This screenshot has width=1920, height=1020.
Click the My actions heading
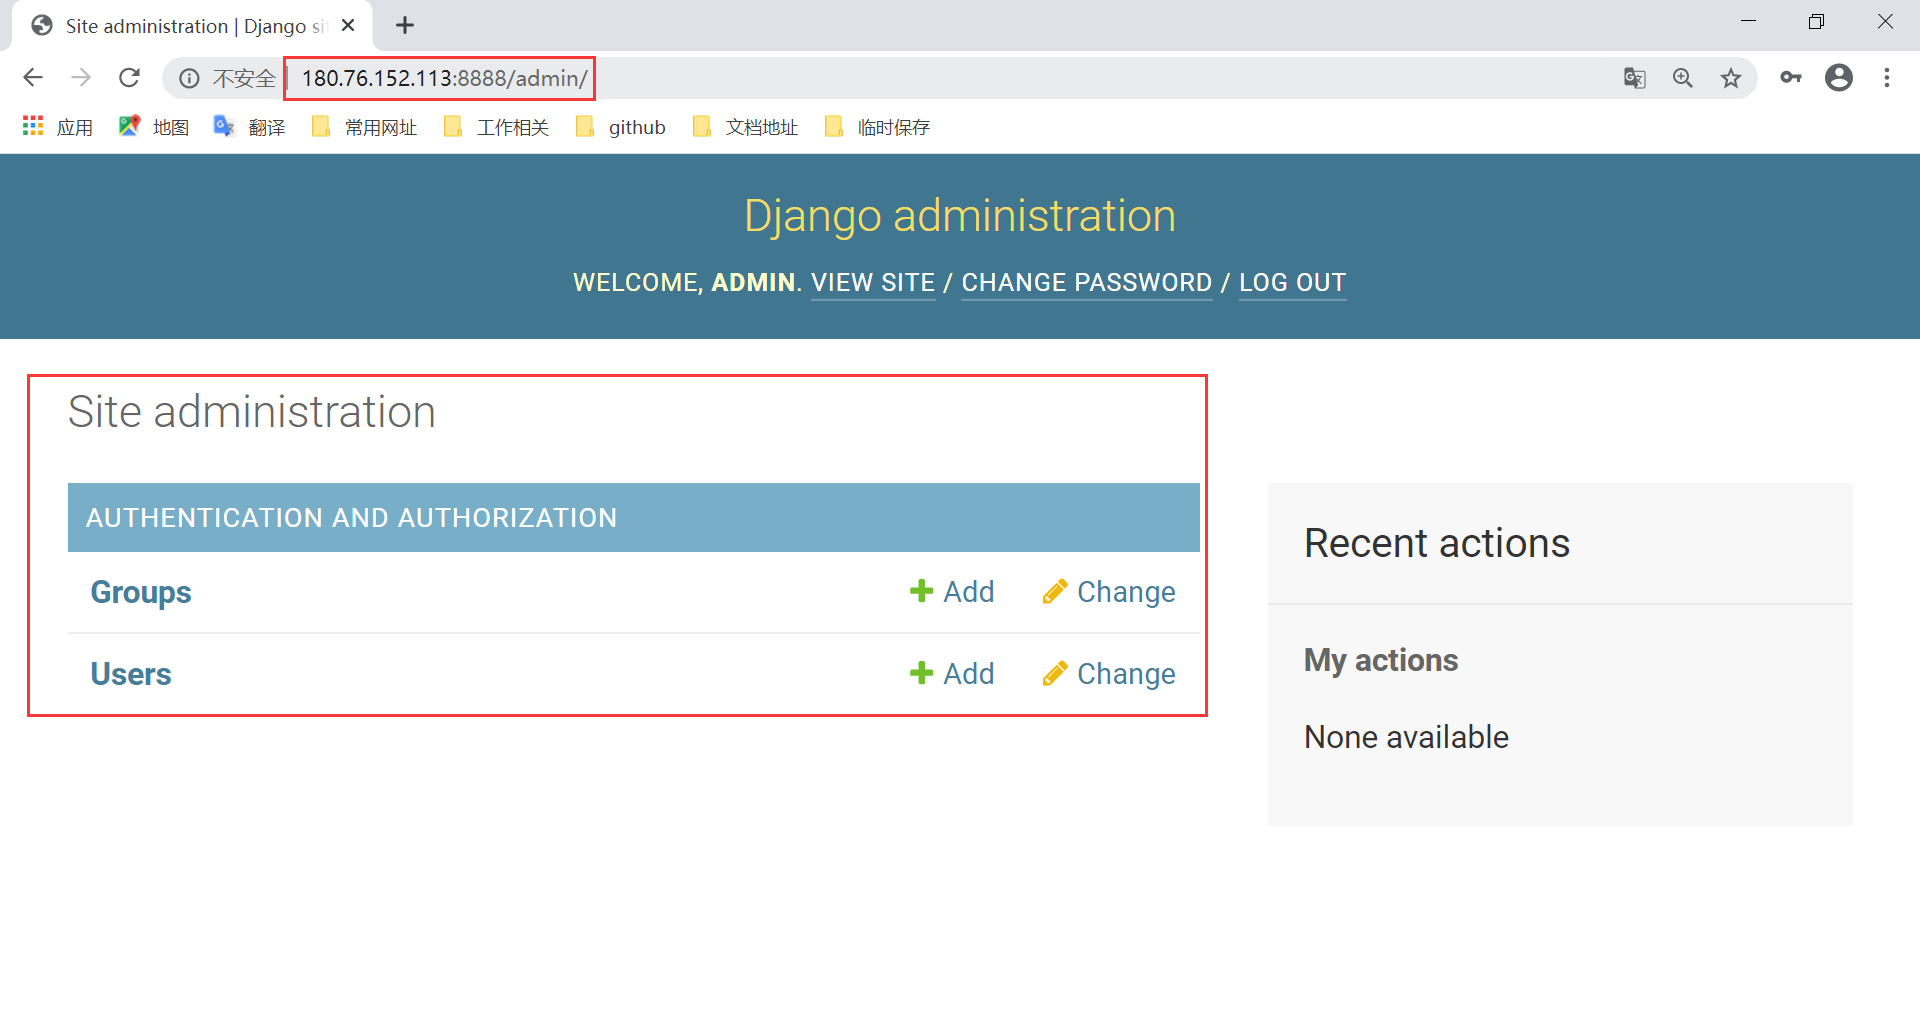click(x=1381, y=660)
